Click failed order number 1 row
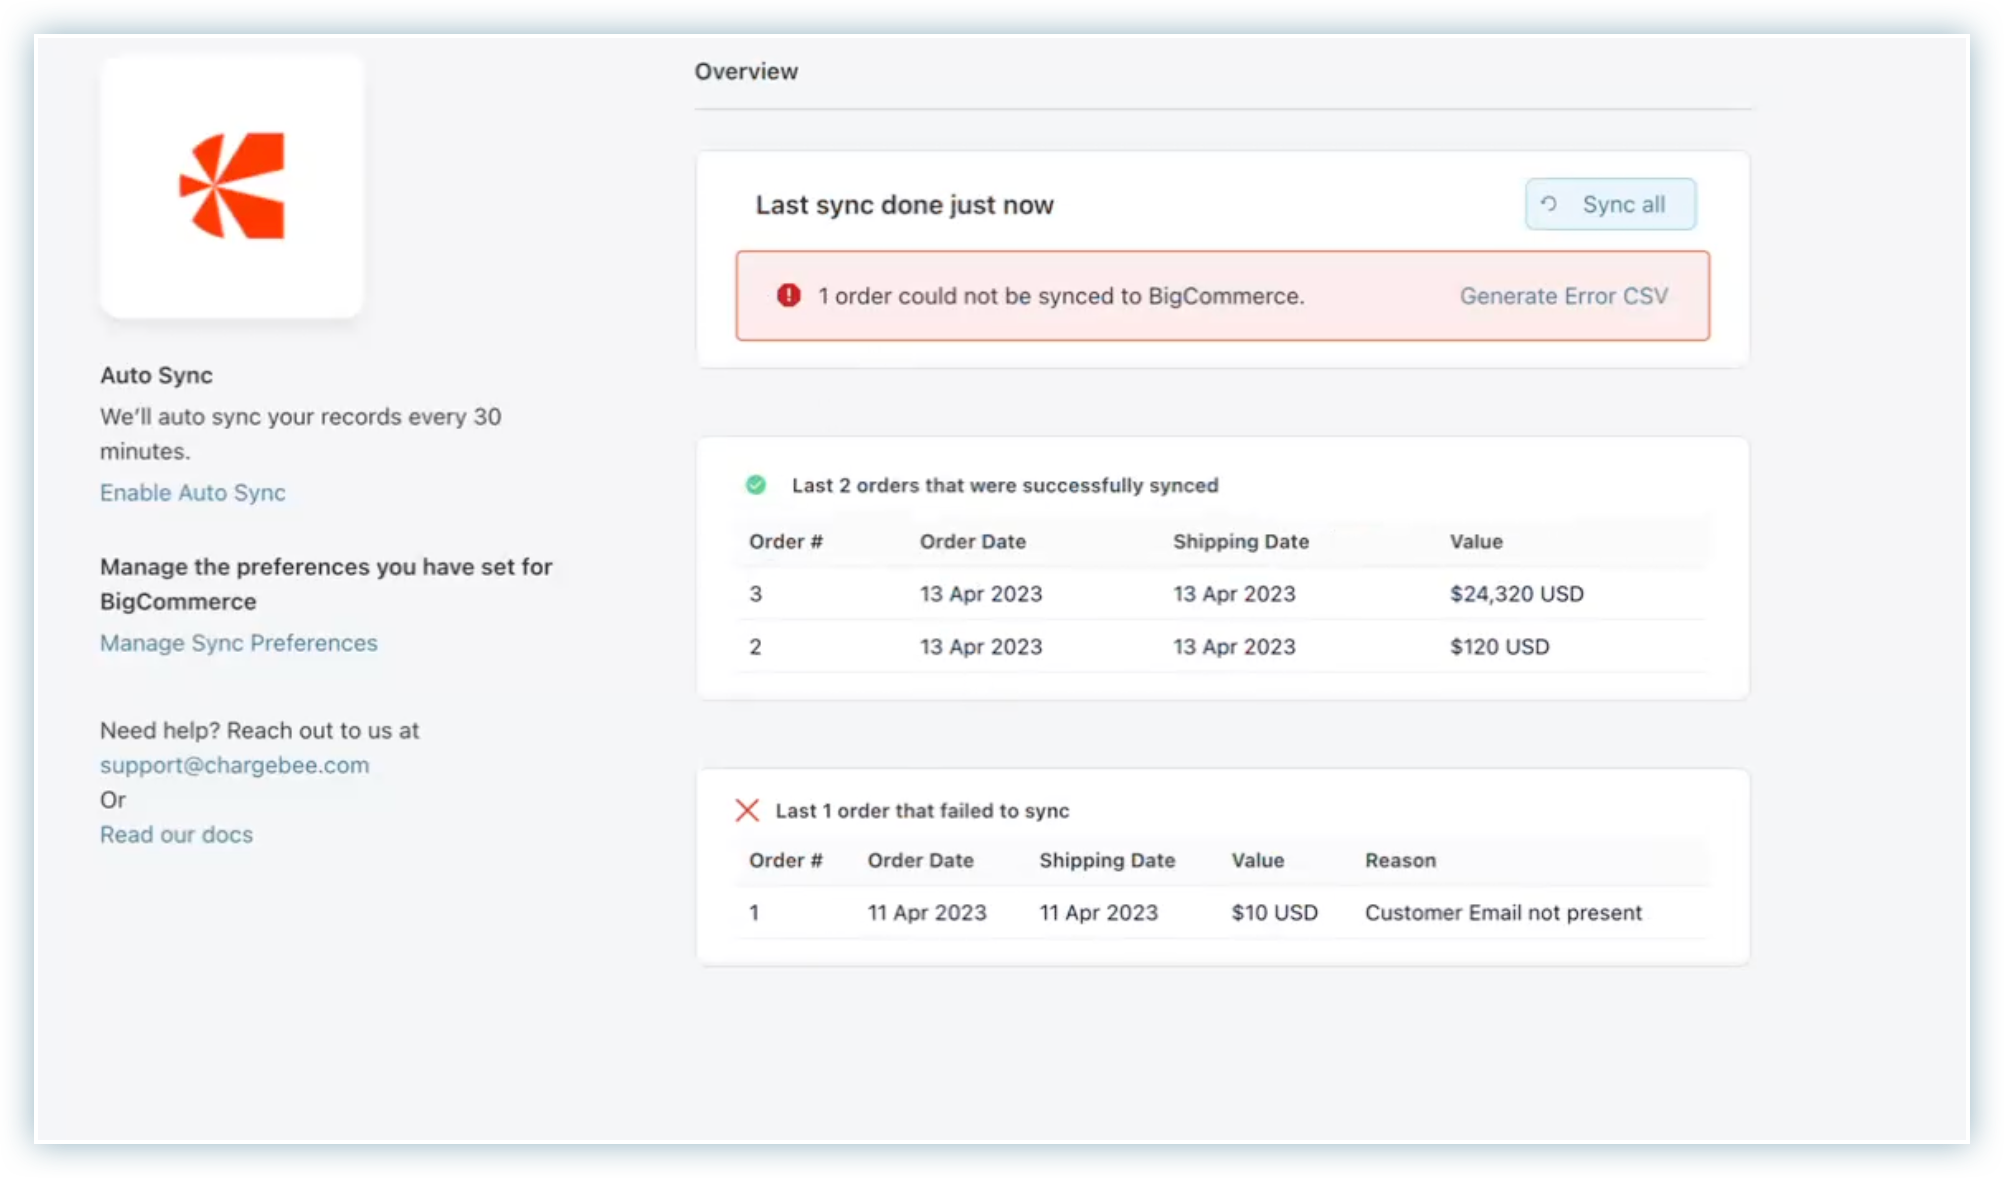Viewport: 2004px width, 1178px height. pyautogui.click(x=755, y=913)
